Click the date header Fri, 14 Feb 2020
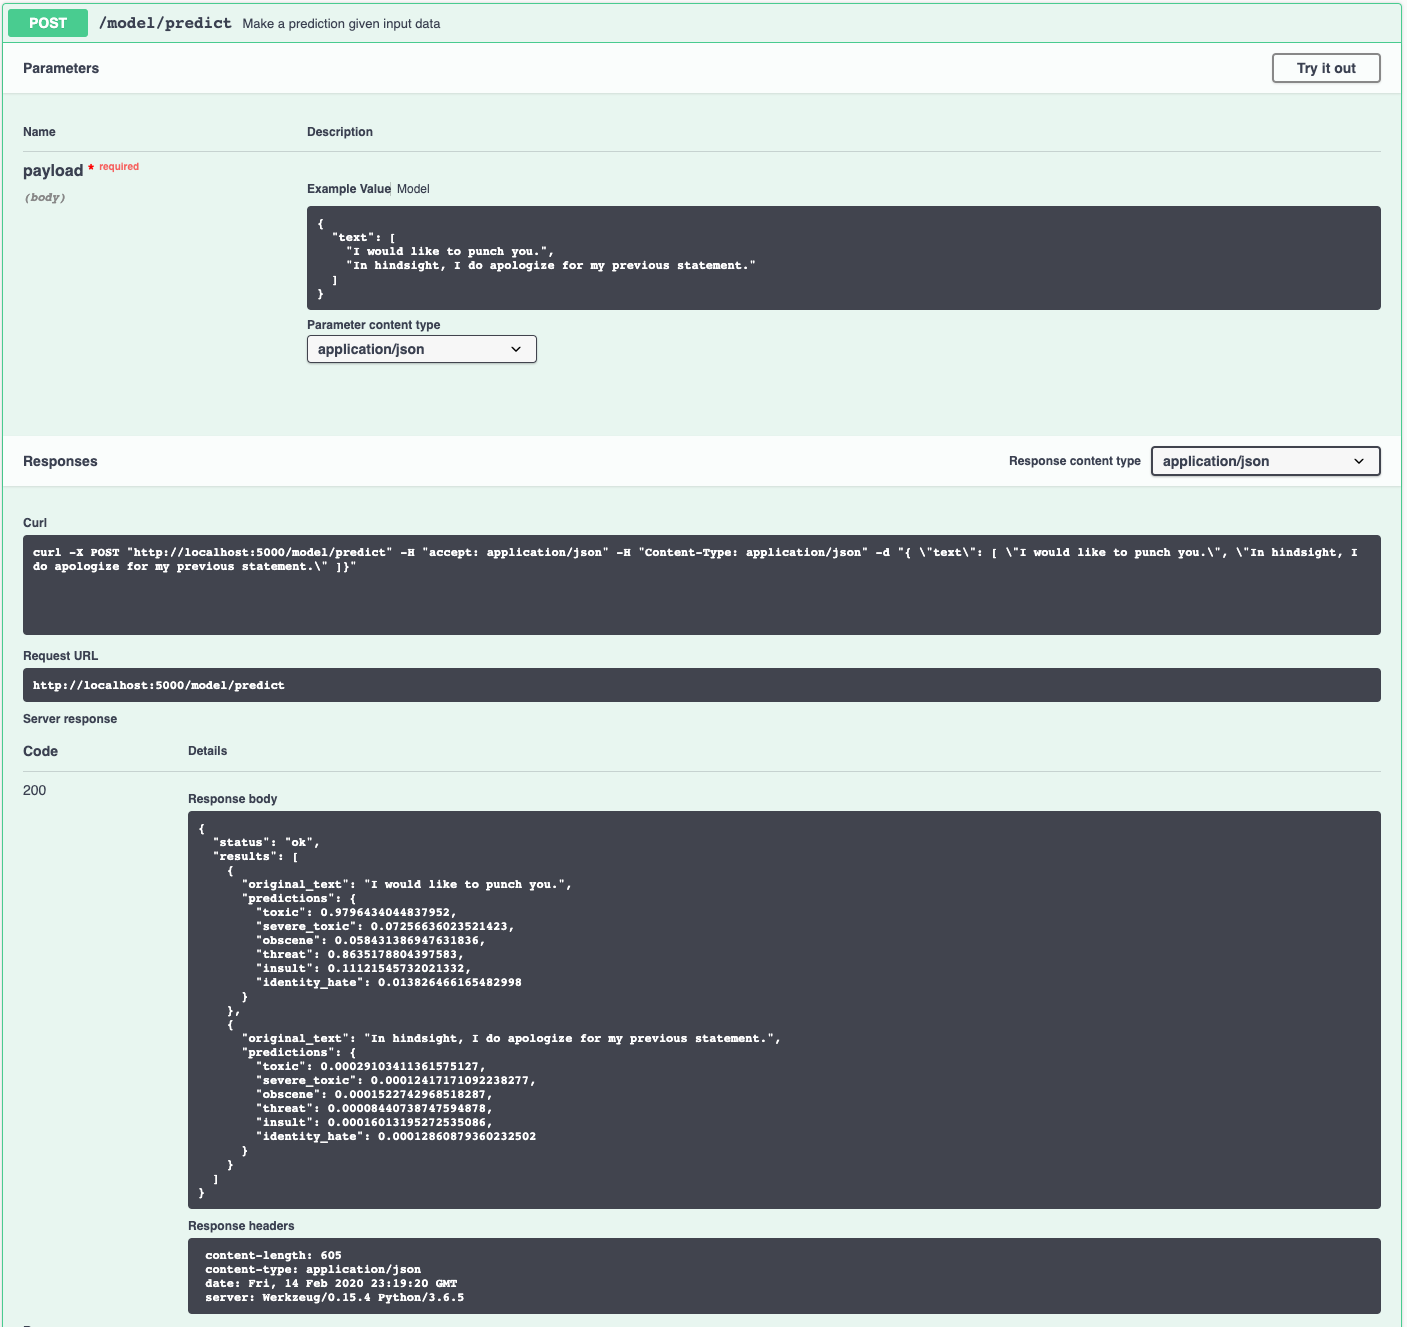1407x1327 pixels. 331,1284
